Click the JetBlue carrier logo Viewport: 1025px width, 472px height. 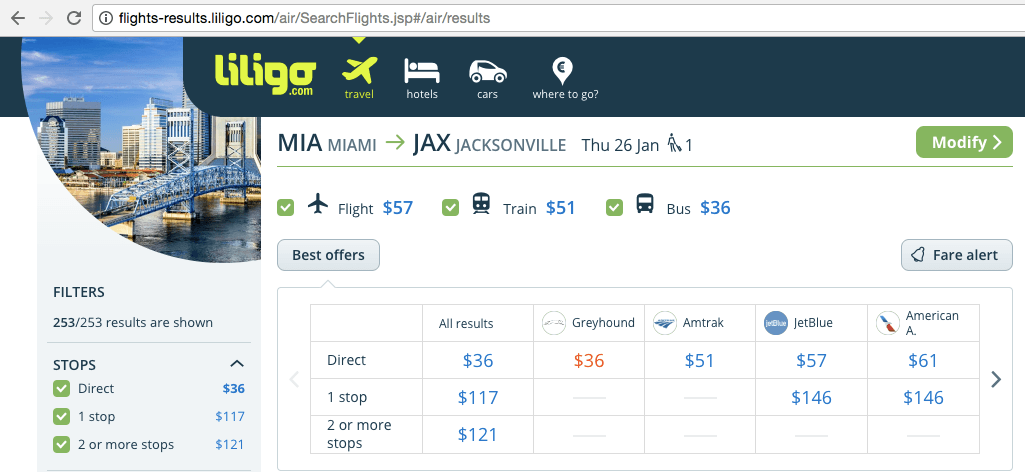click(x=776, y=323)
